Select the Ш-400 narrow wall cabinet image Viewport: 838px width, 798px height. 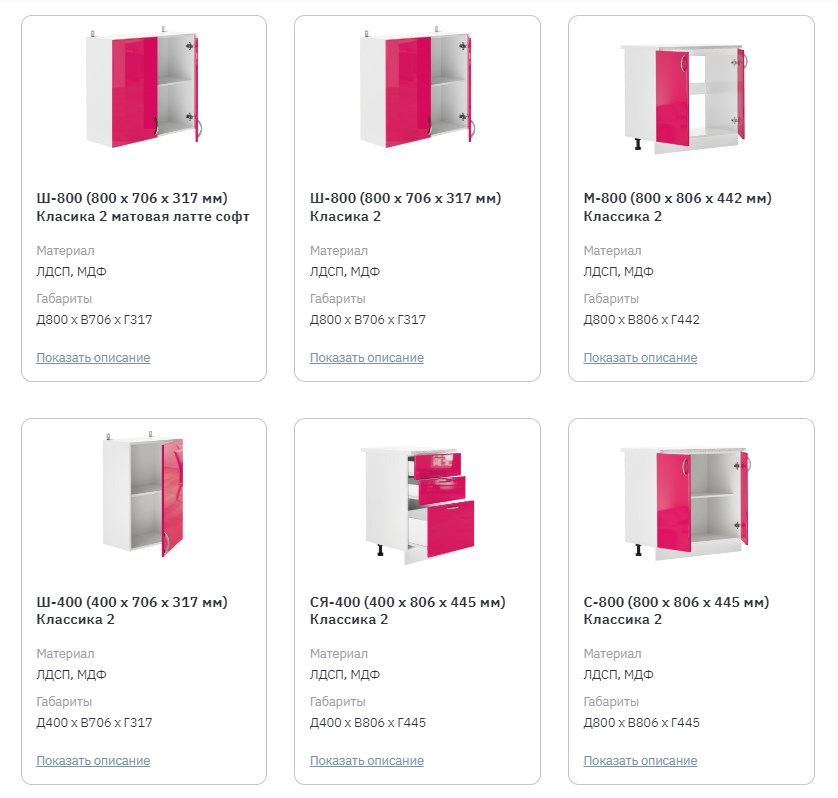click(143, 495)
